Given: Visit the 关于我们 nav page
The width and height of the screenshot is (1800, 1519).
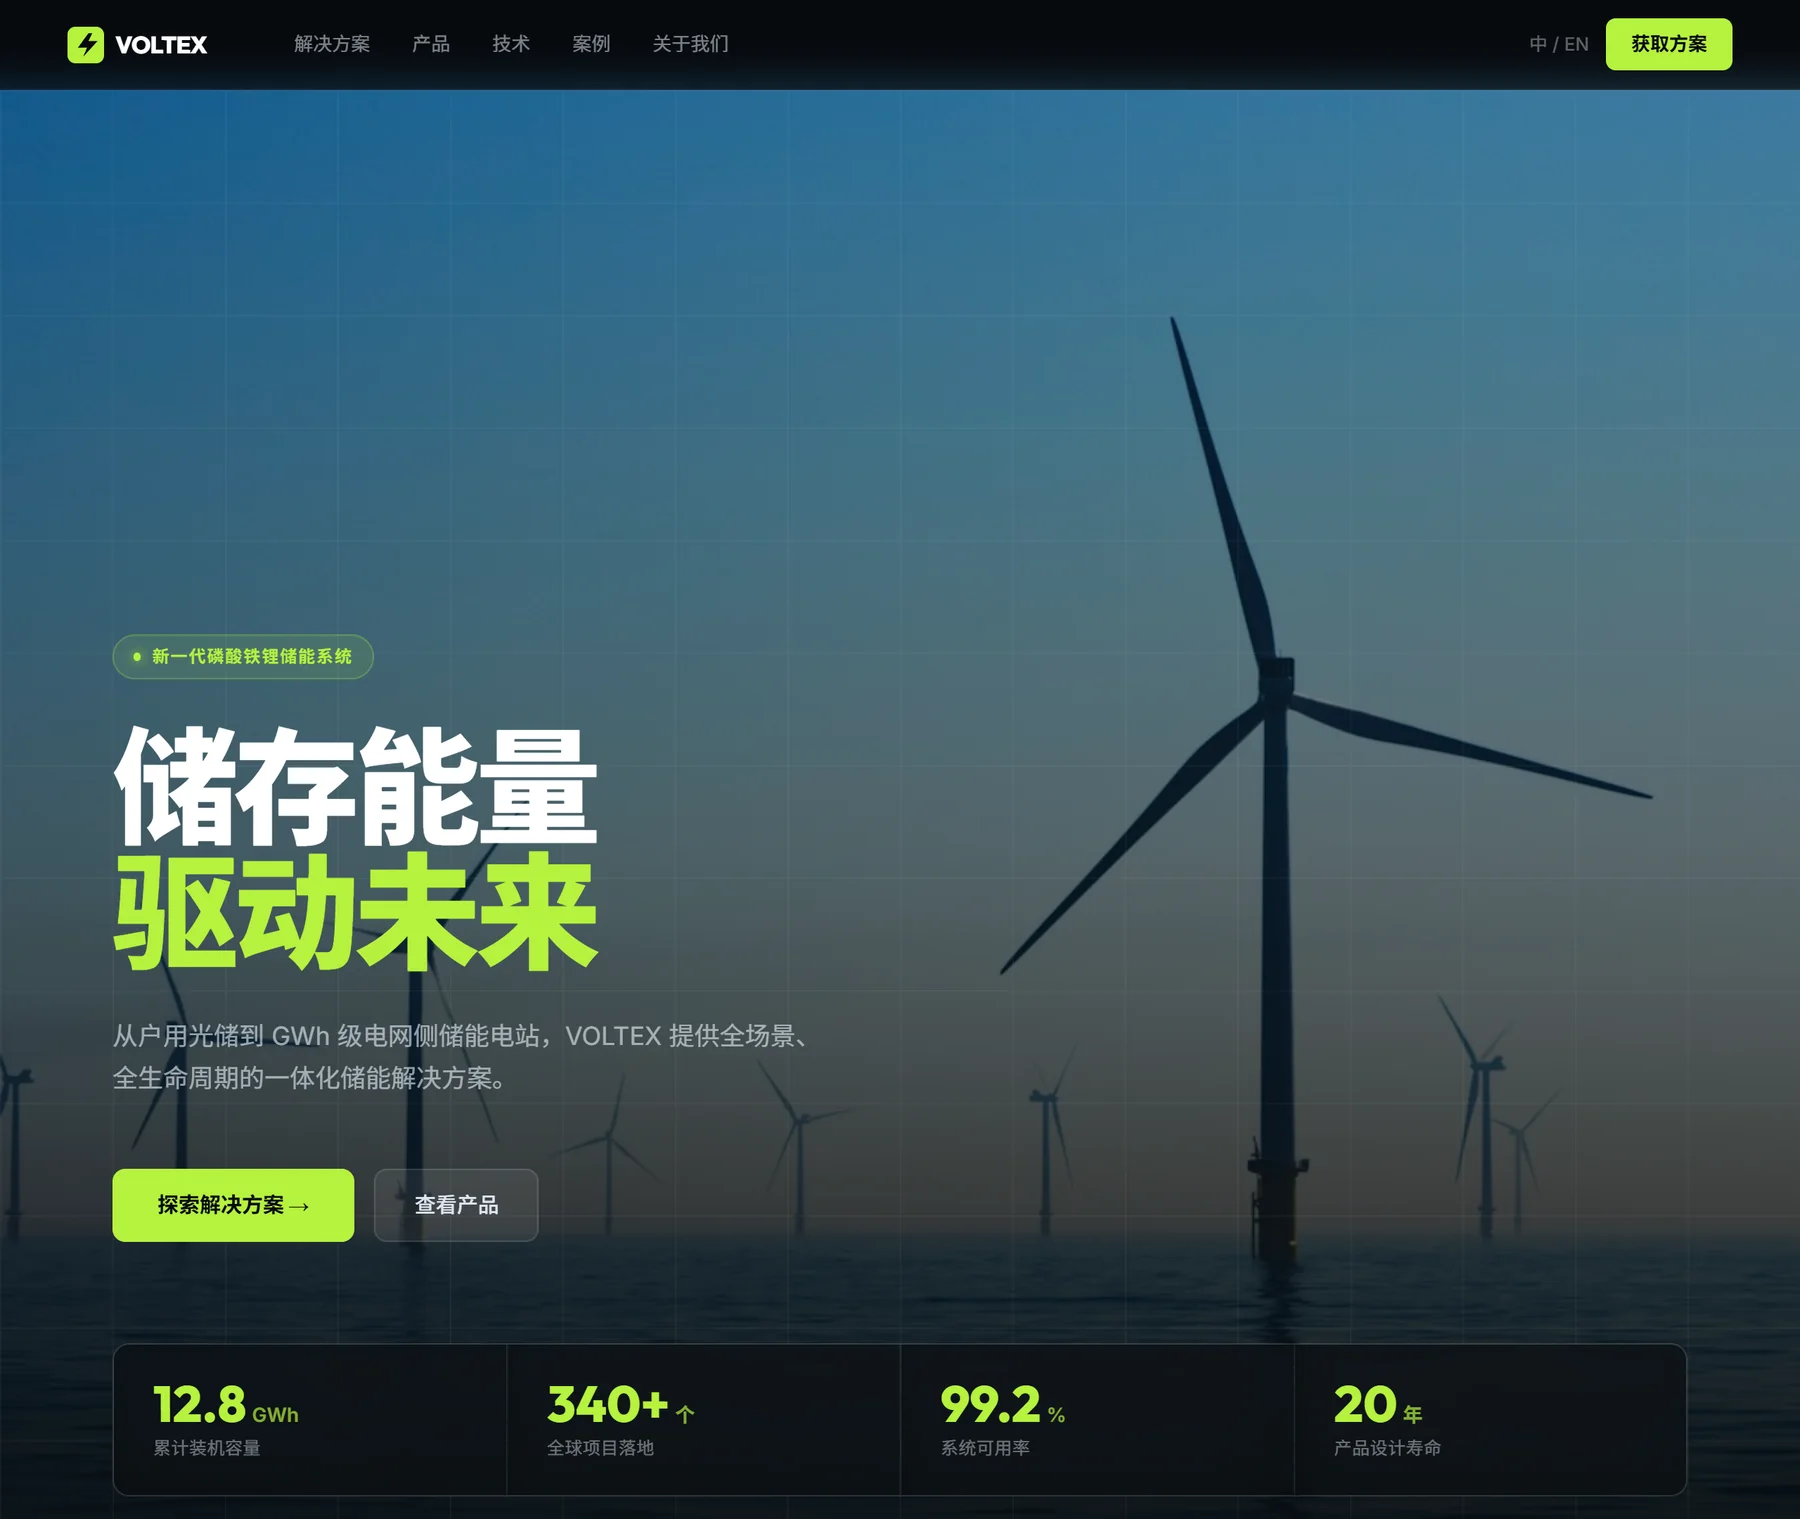Looking at the screenshot, I should coord(690,44).
